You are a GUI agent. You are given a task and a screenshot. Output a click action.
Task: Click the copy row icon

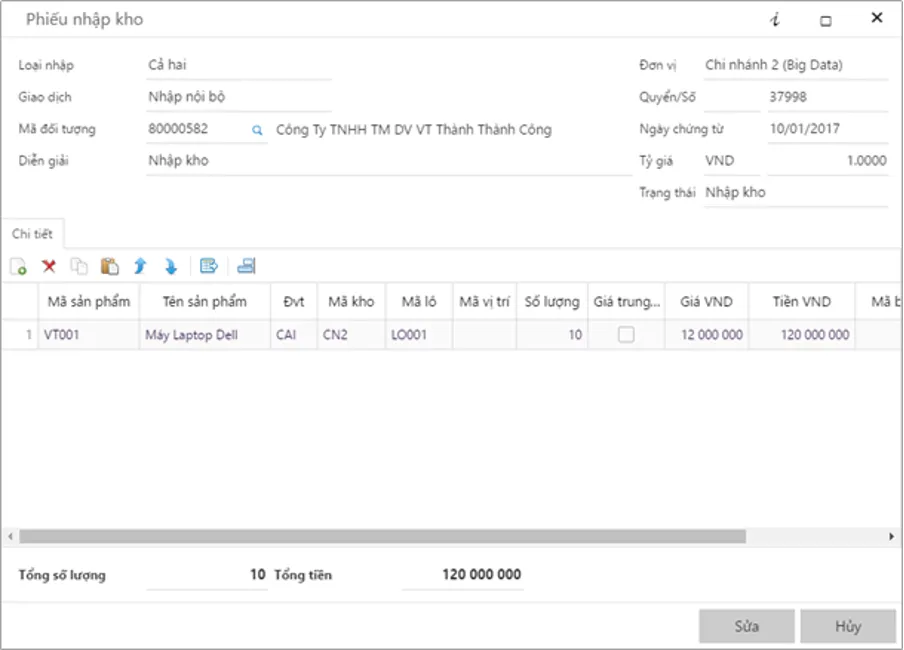(79, 267)
